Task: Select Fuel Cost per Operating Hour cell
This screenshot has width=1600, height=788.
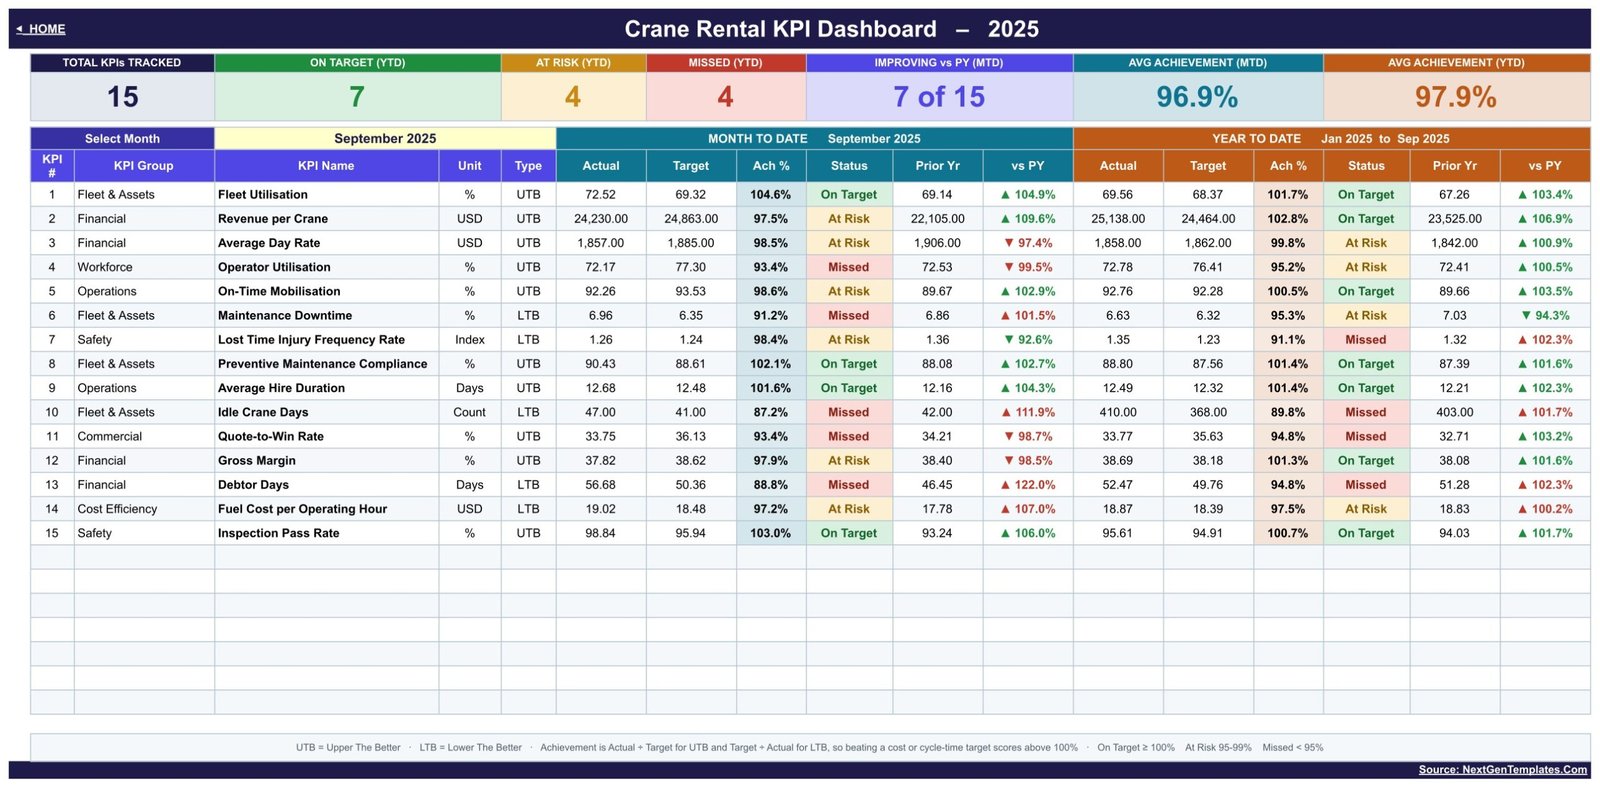Action: coord(326,509)
